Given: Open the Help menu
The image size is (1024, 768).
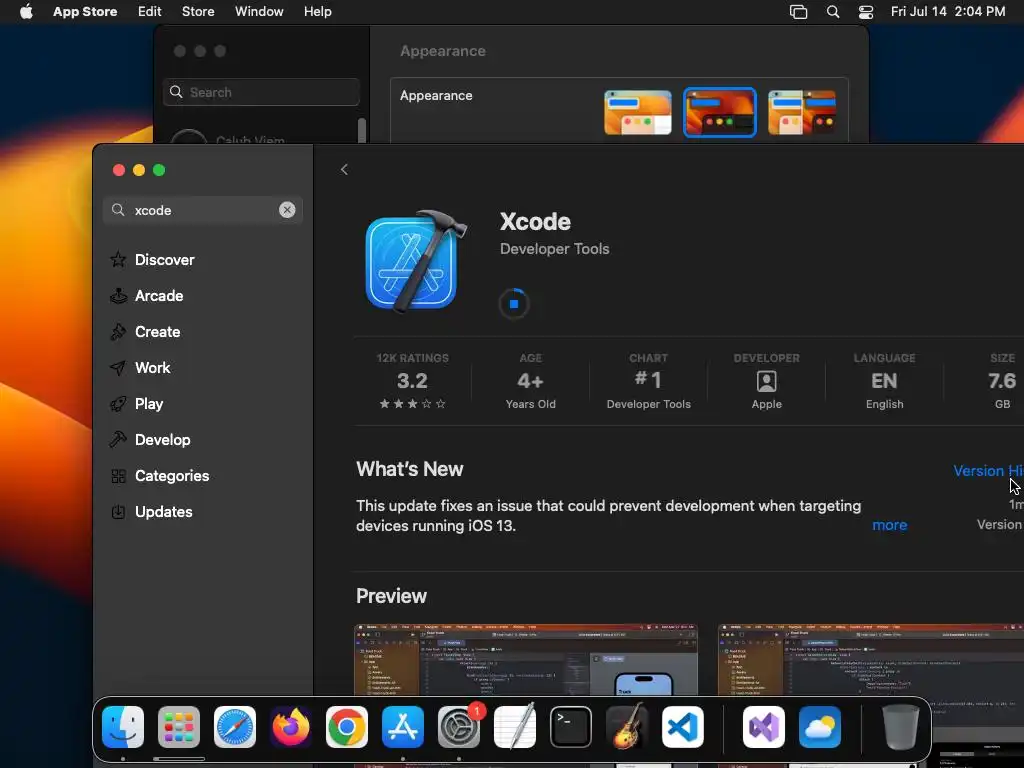Looking at the screenshot, I should (317, 12).
